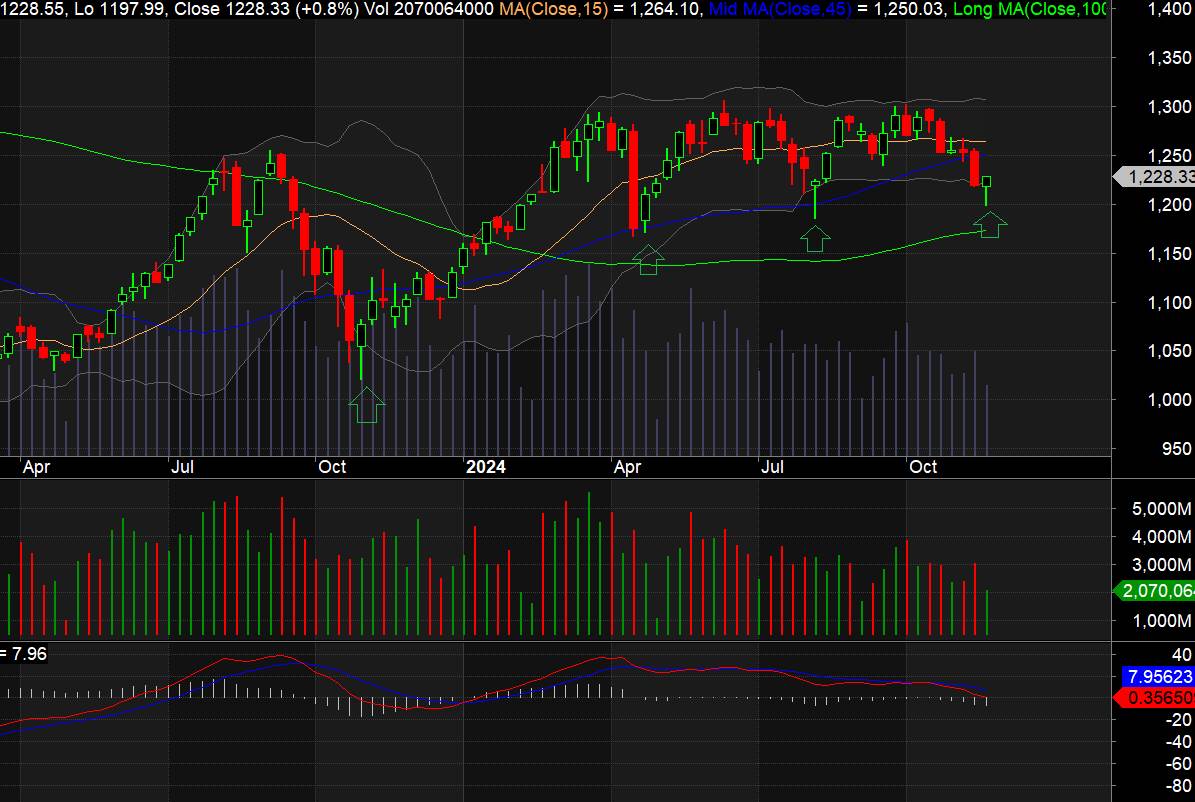Screen dimensions: 1195x802
Task: Click the Jul label that follows 2024
Action: coord(772,467)
